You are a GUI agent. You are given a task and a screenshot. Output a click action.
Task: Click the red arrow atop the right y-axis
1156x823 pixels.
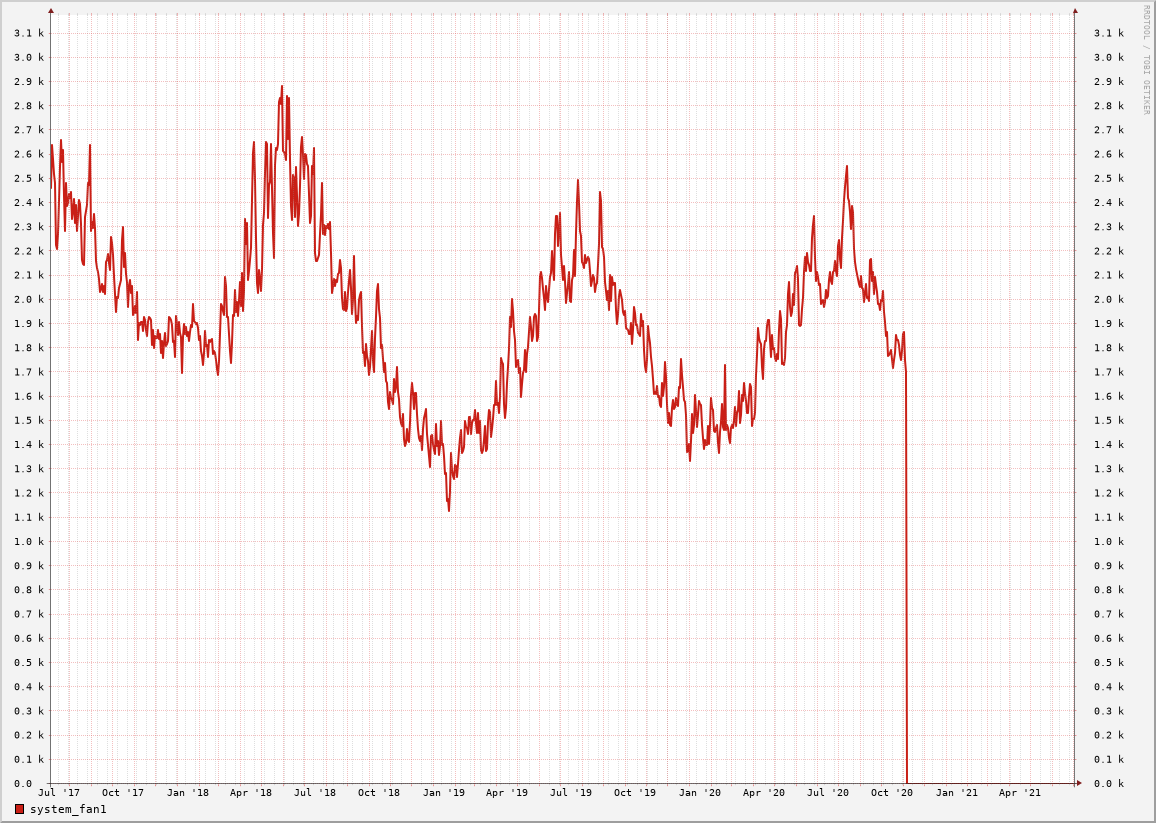pyautogui.click(x=1075, y=11)
